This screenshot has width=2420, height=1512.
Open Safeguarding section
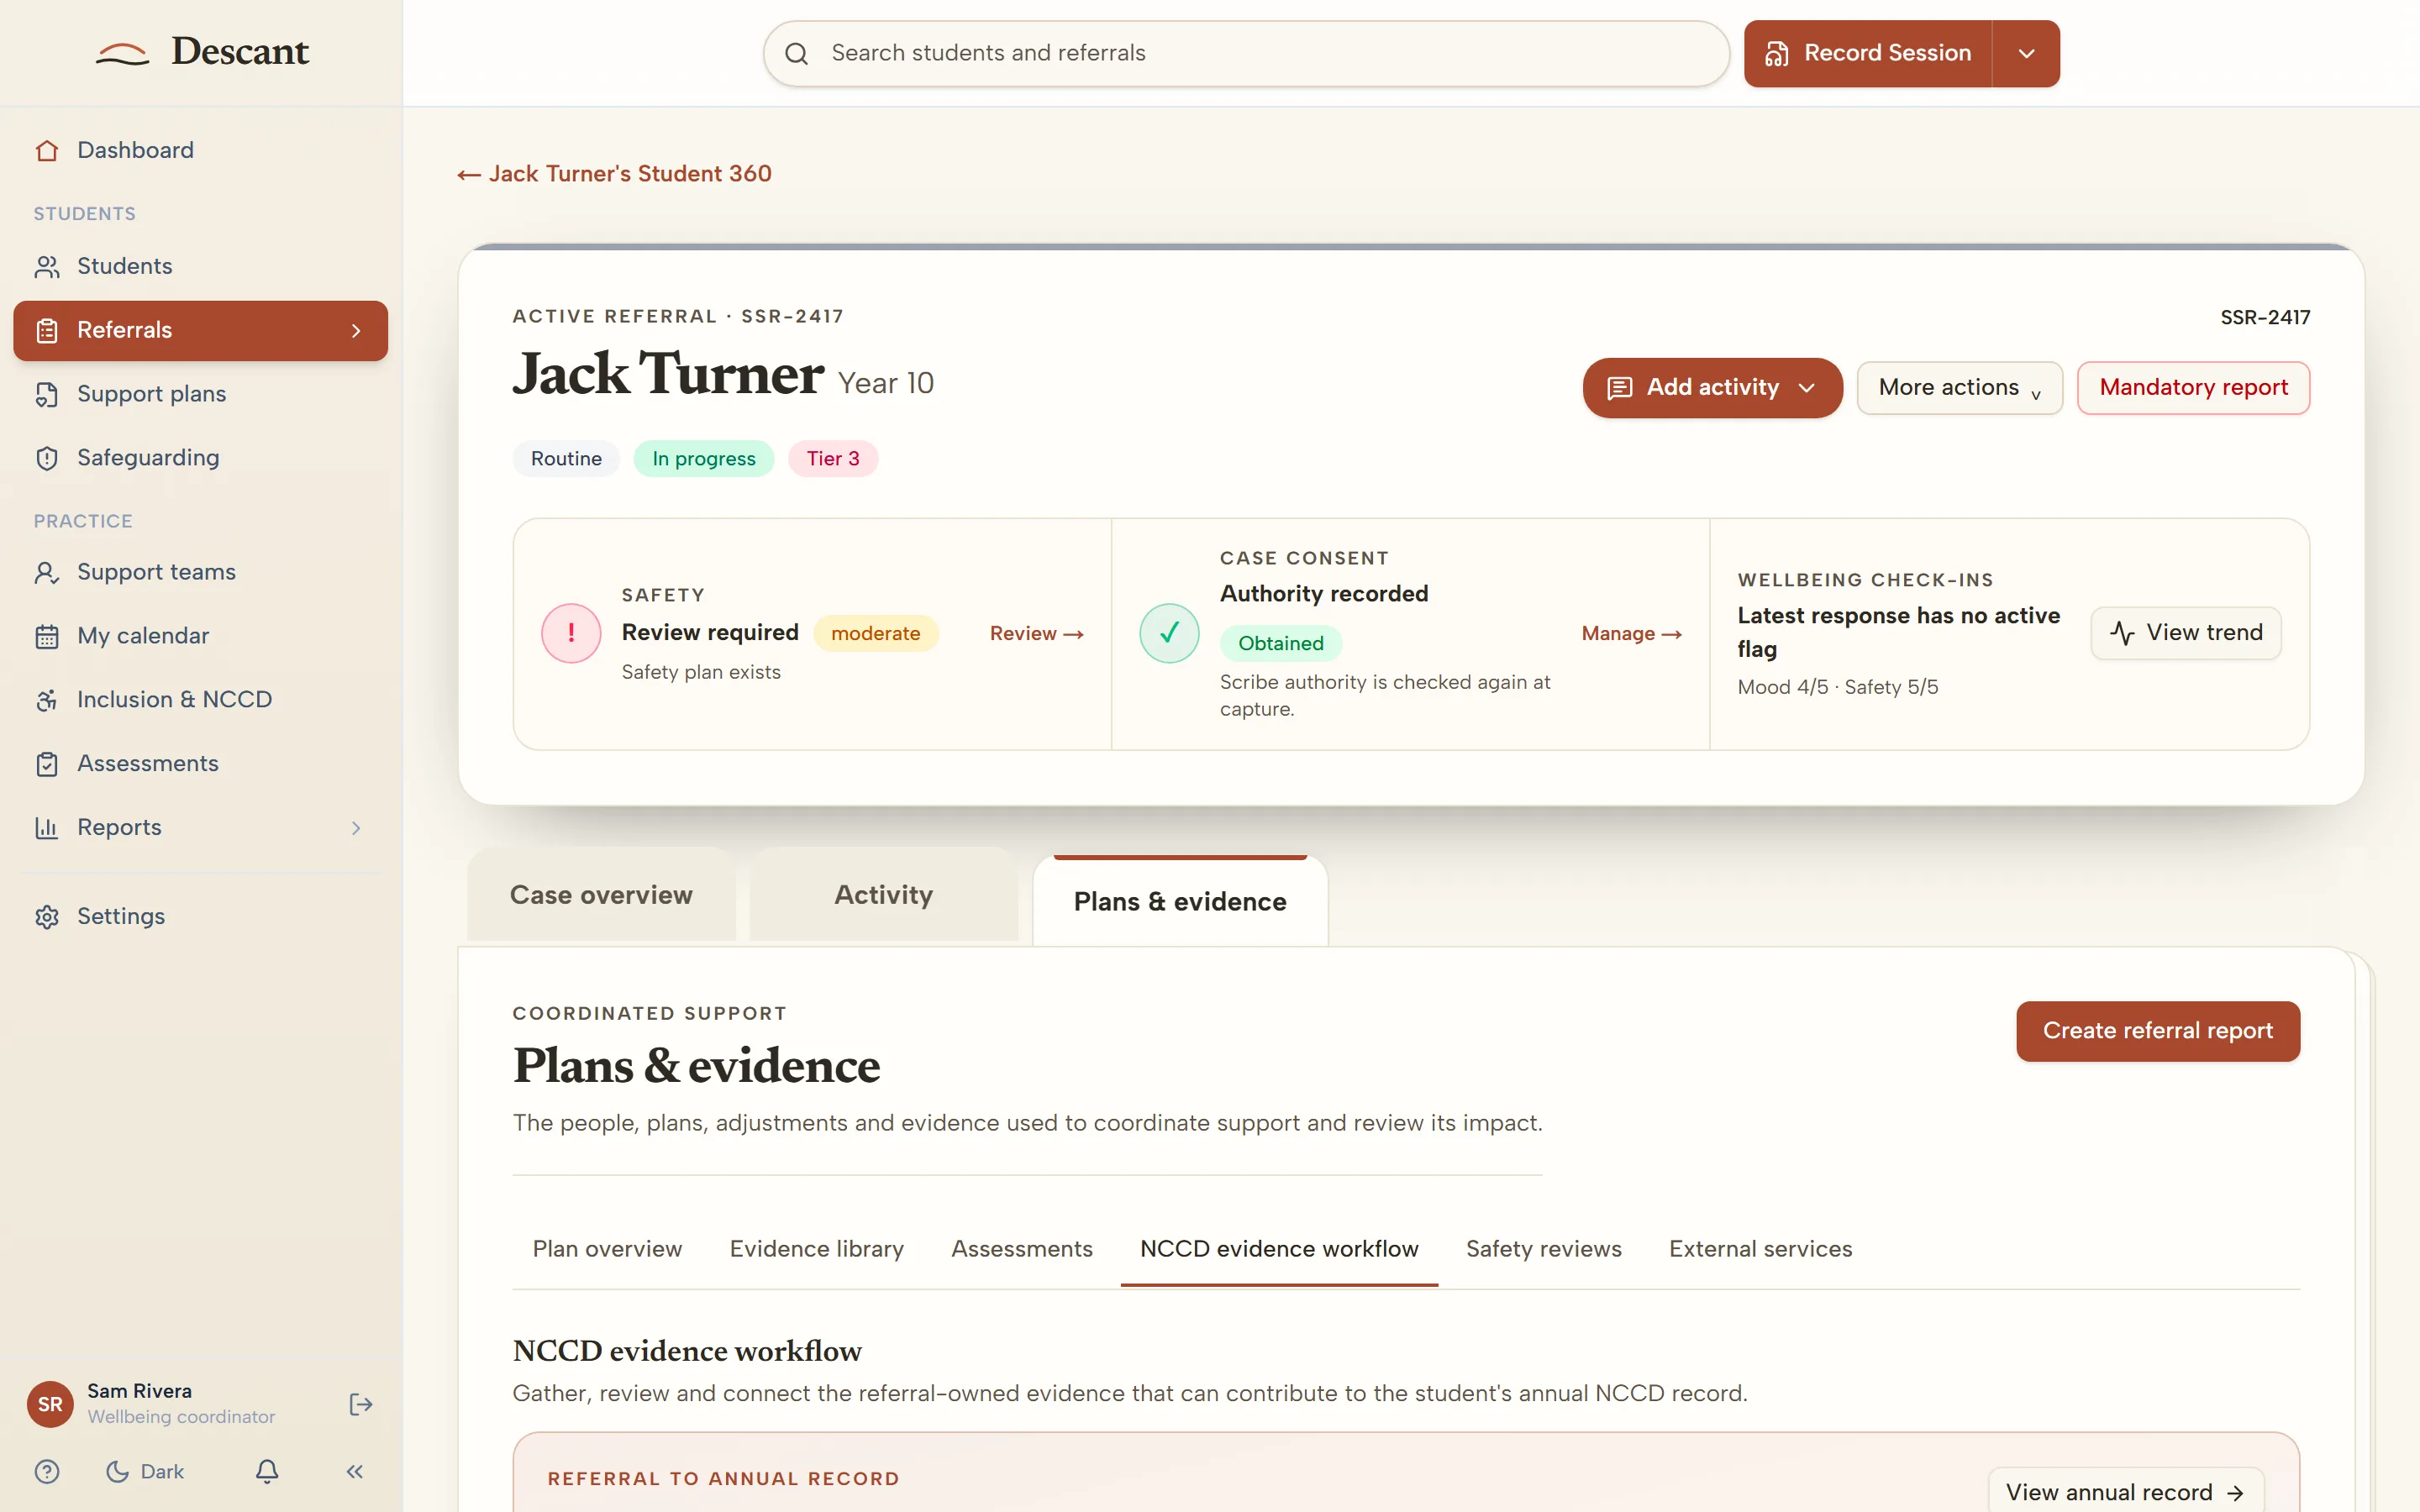pyautogui.click(x=200, y=458)
